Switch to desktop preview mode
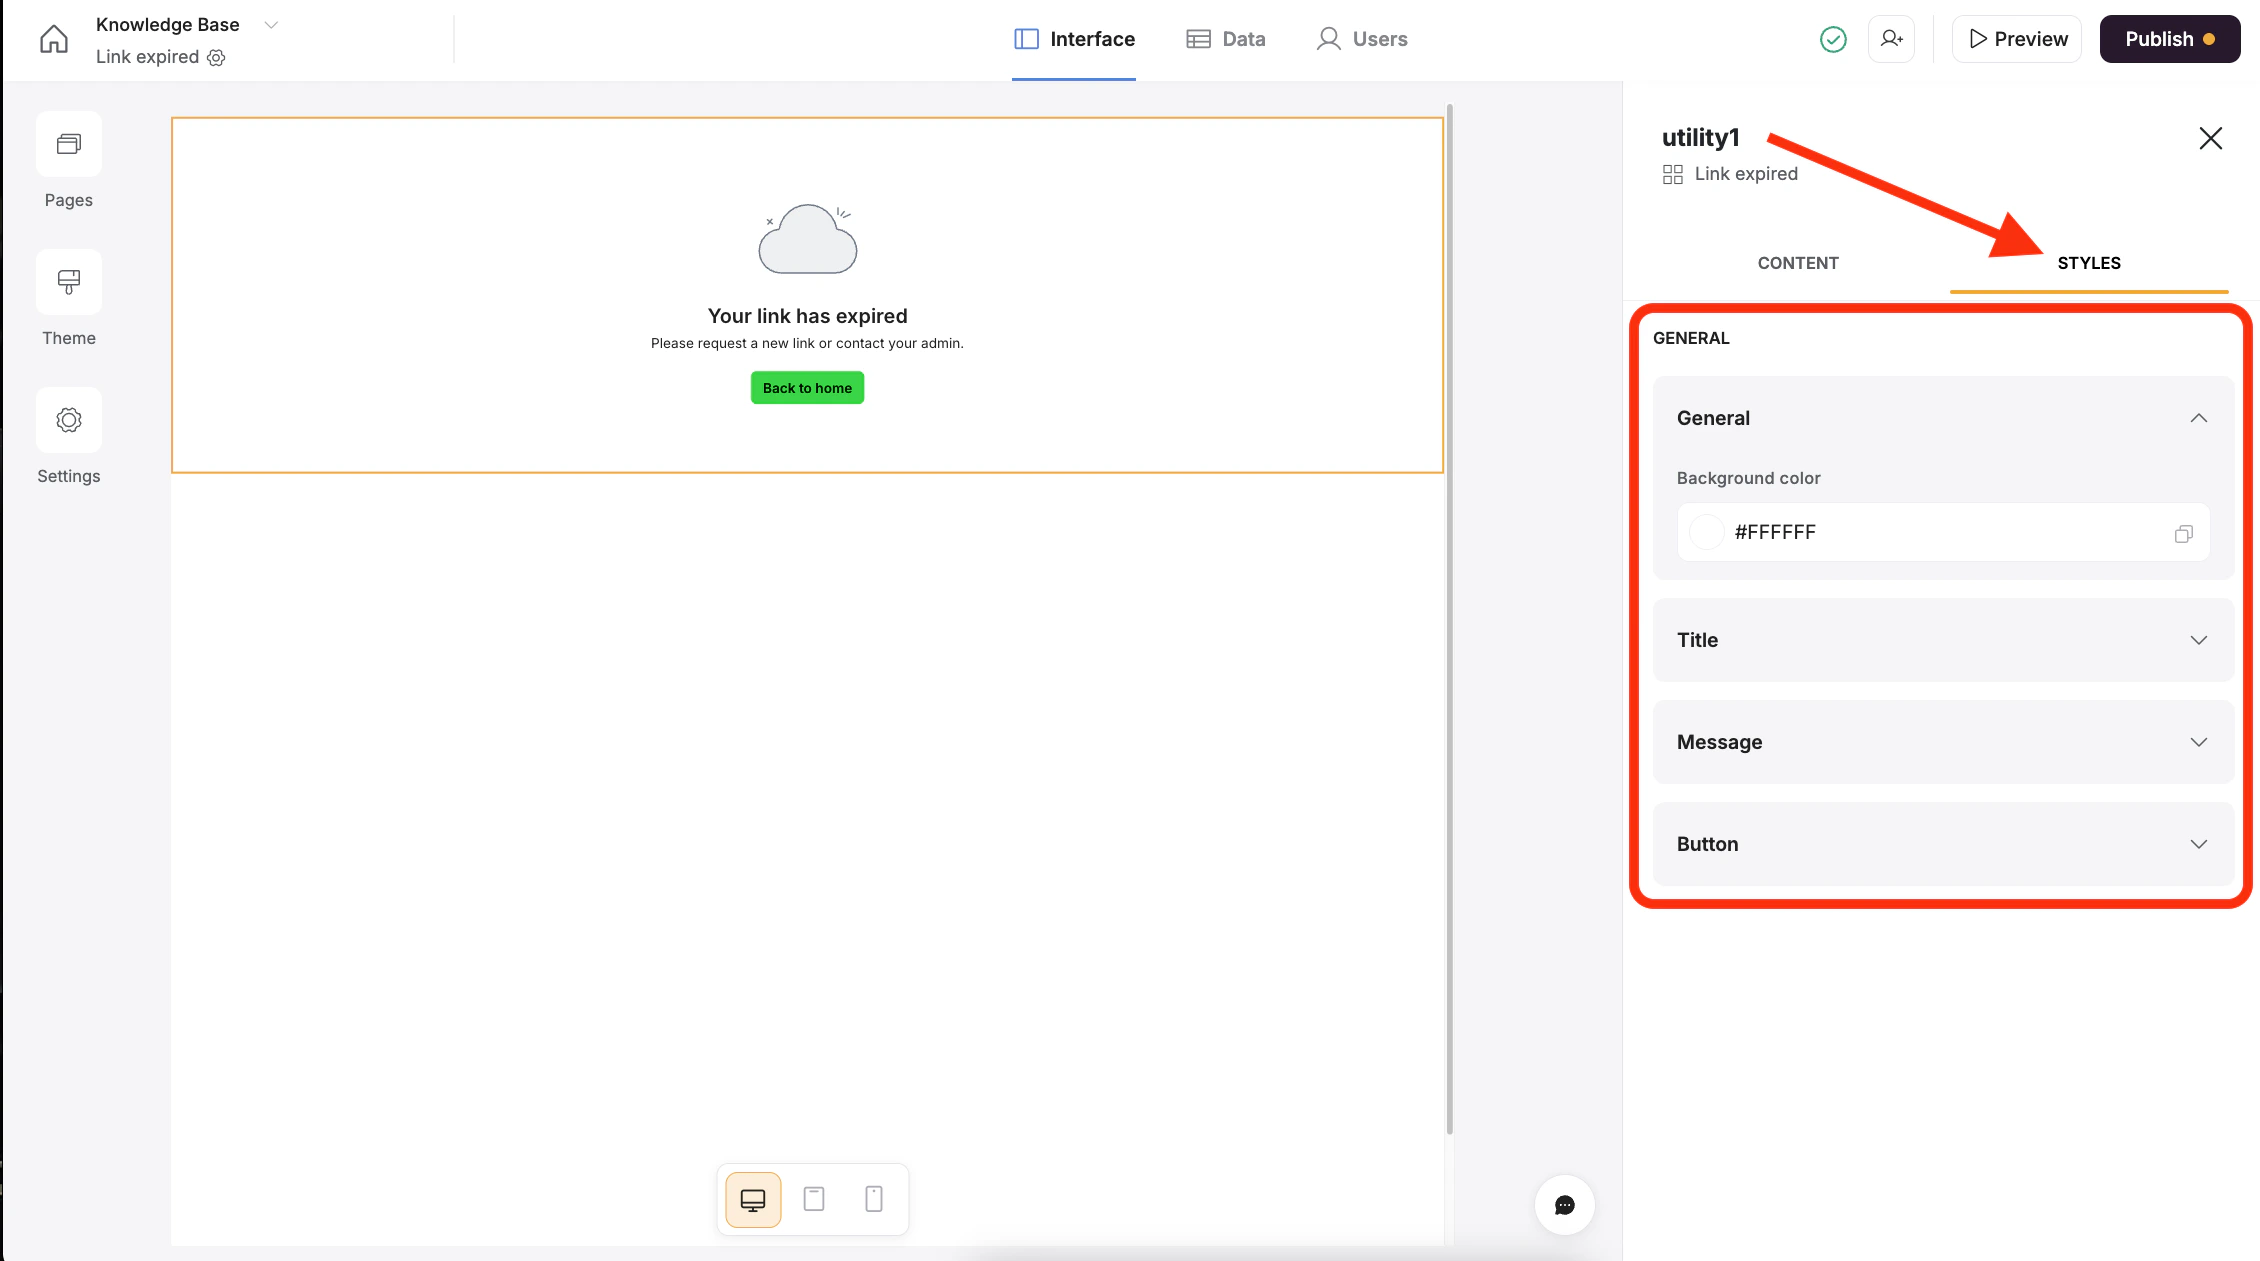2260x1261 pixels. (753, 1199)
